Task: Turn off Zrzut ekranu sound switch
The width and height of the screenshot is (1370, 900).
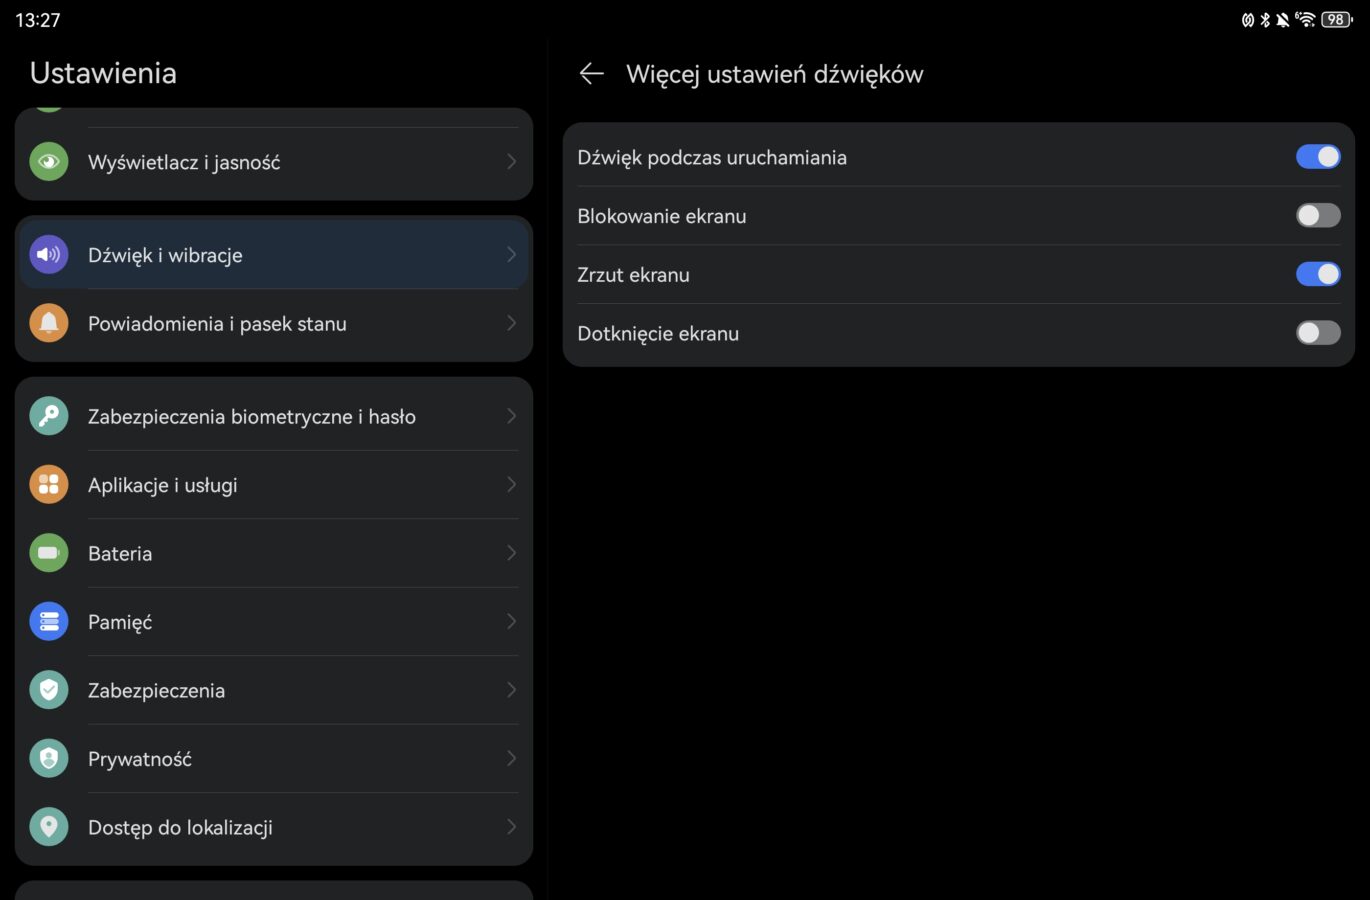Action: 1317,274
